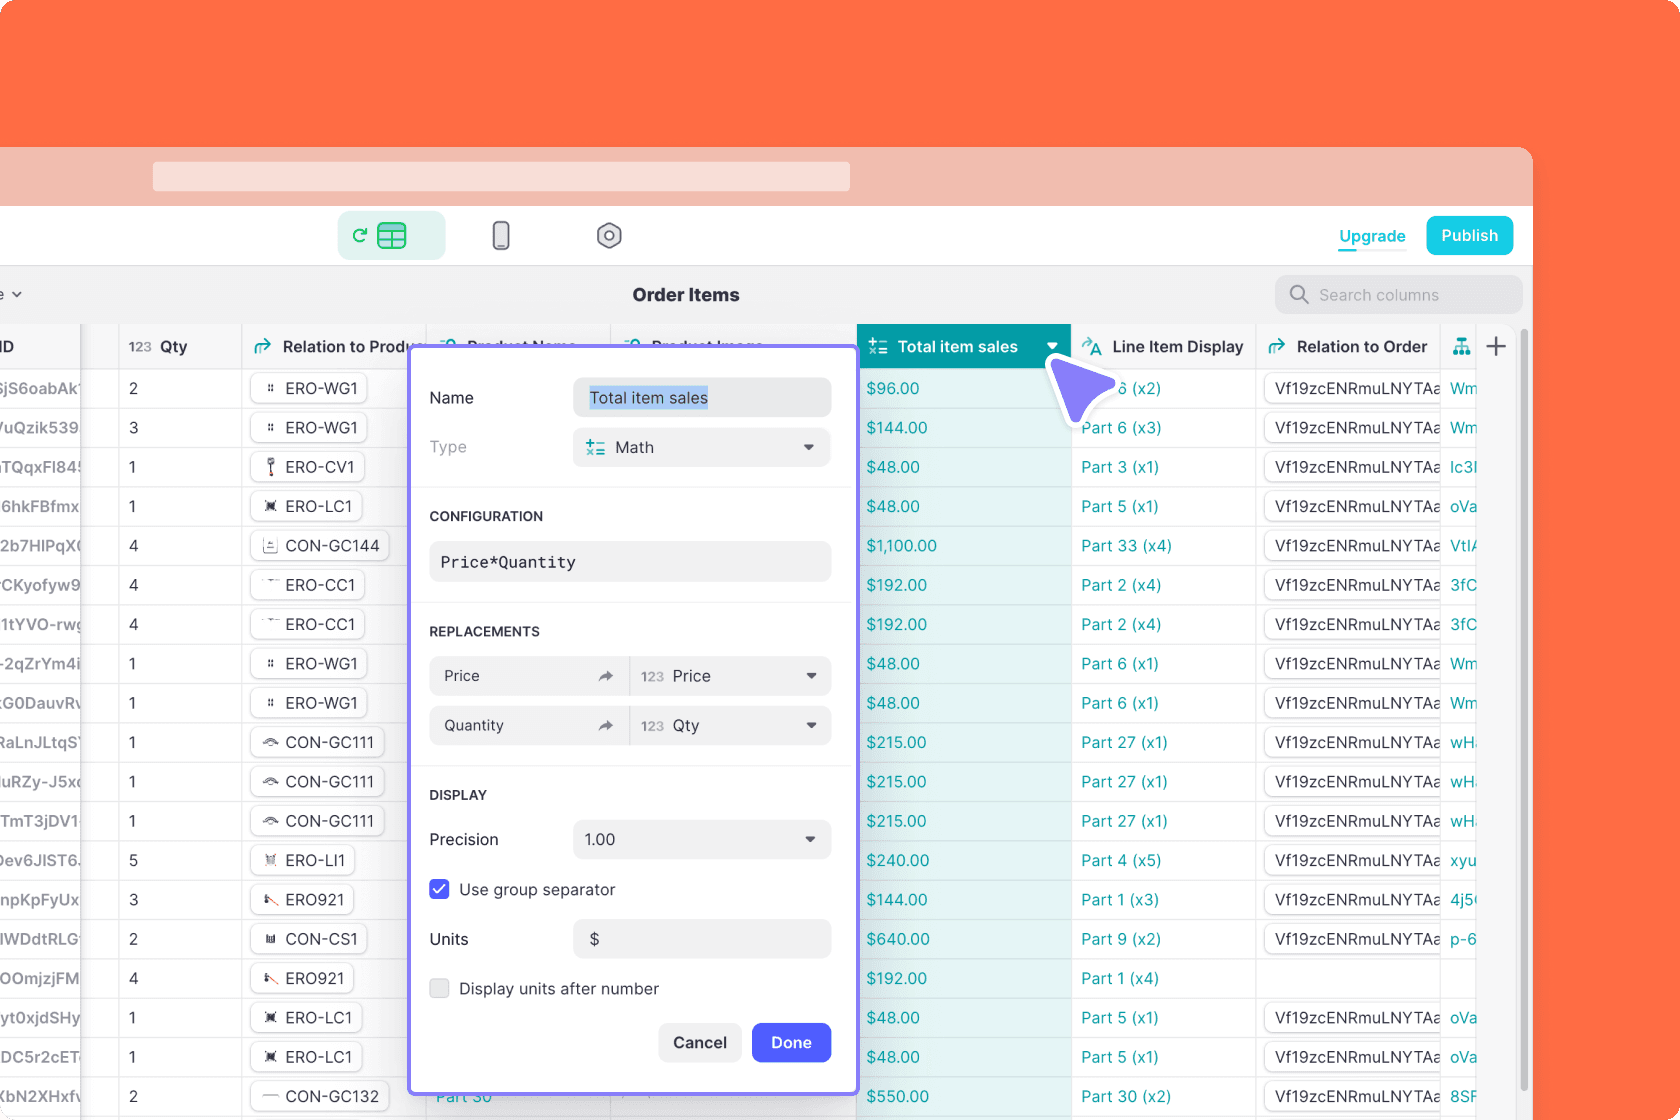The height and width of the screenshot is (1120, 1680).
Task: Switch to mobile layout view
Action: [x=501, y=236]
